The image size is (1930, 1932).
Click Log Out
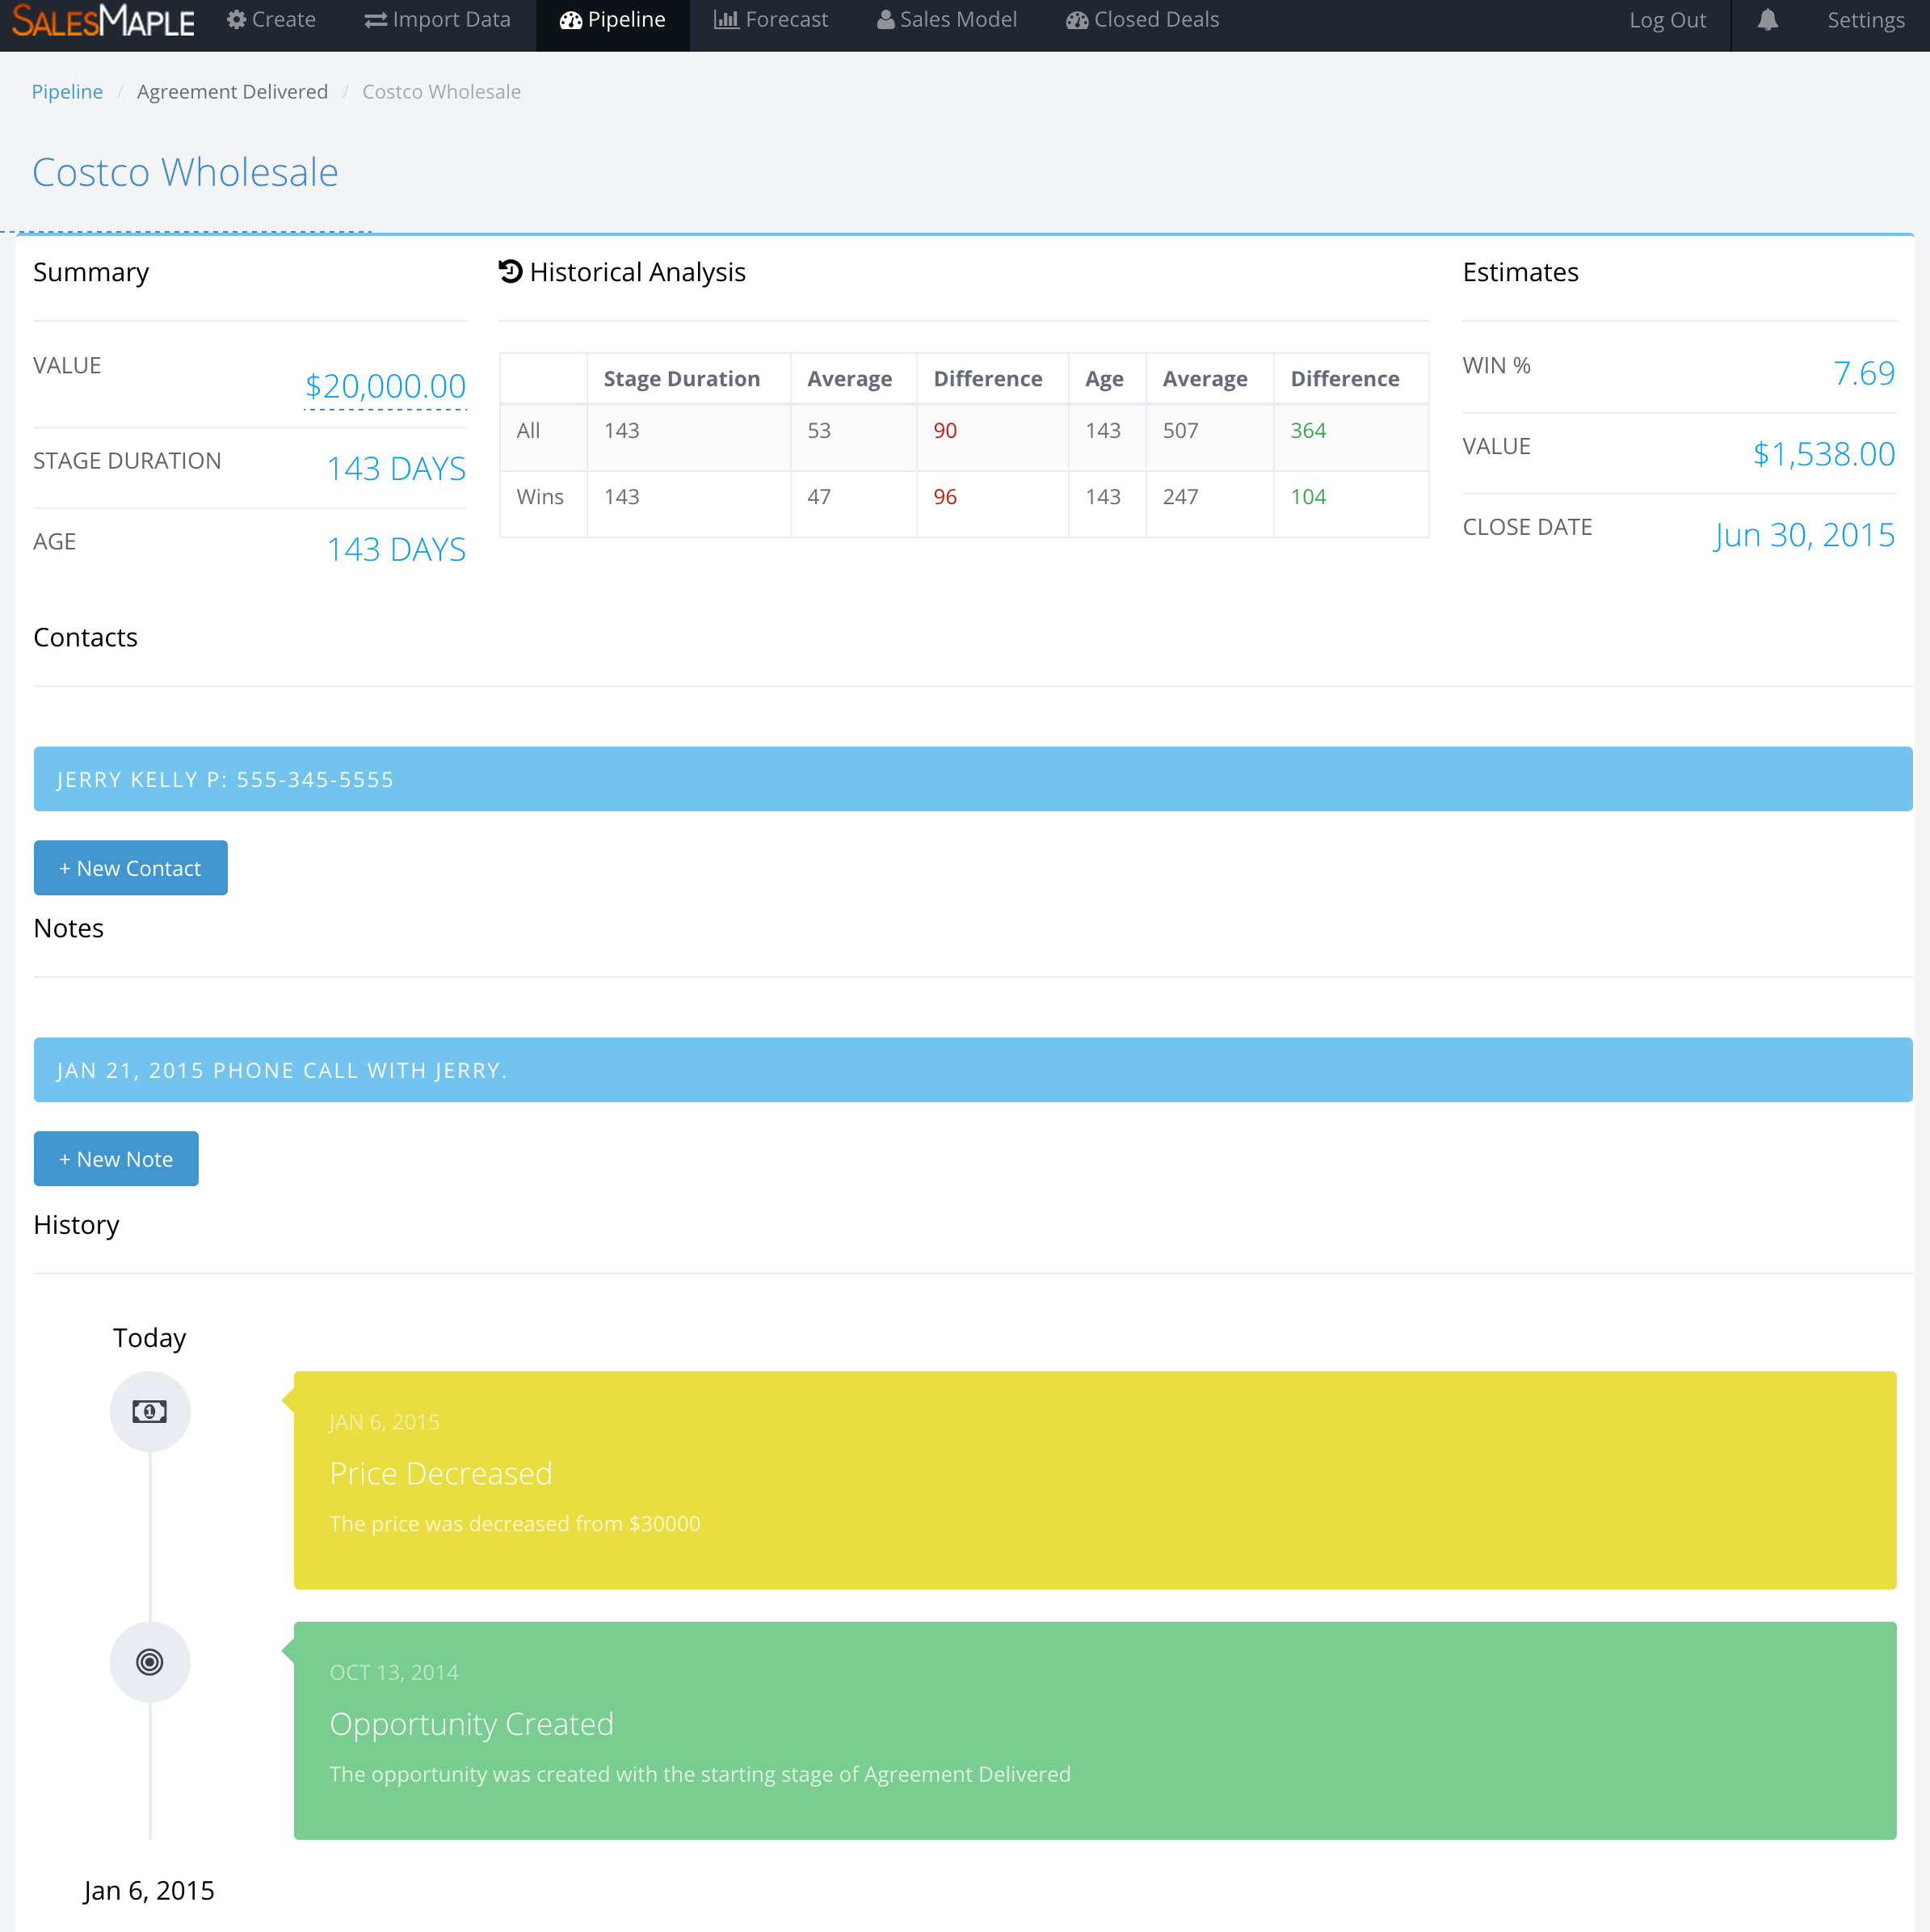click(1667, 20)
